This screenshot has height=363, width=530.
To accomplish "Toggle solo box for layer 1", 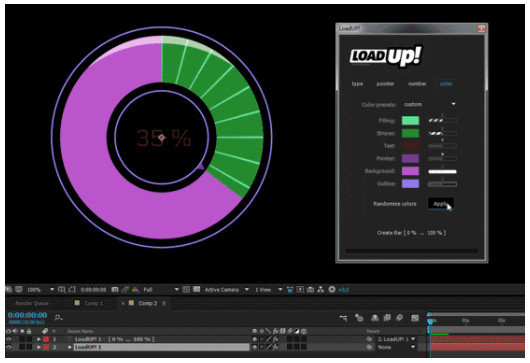I will (x=22, y=339).
